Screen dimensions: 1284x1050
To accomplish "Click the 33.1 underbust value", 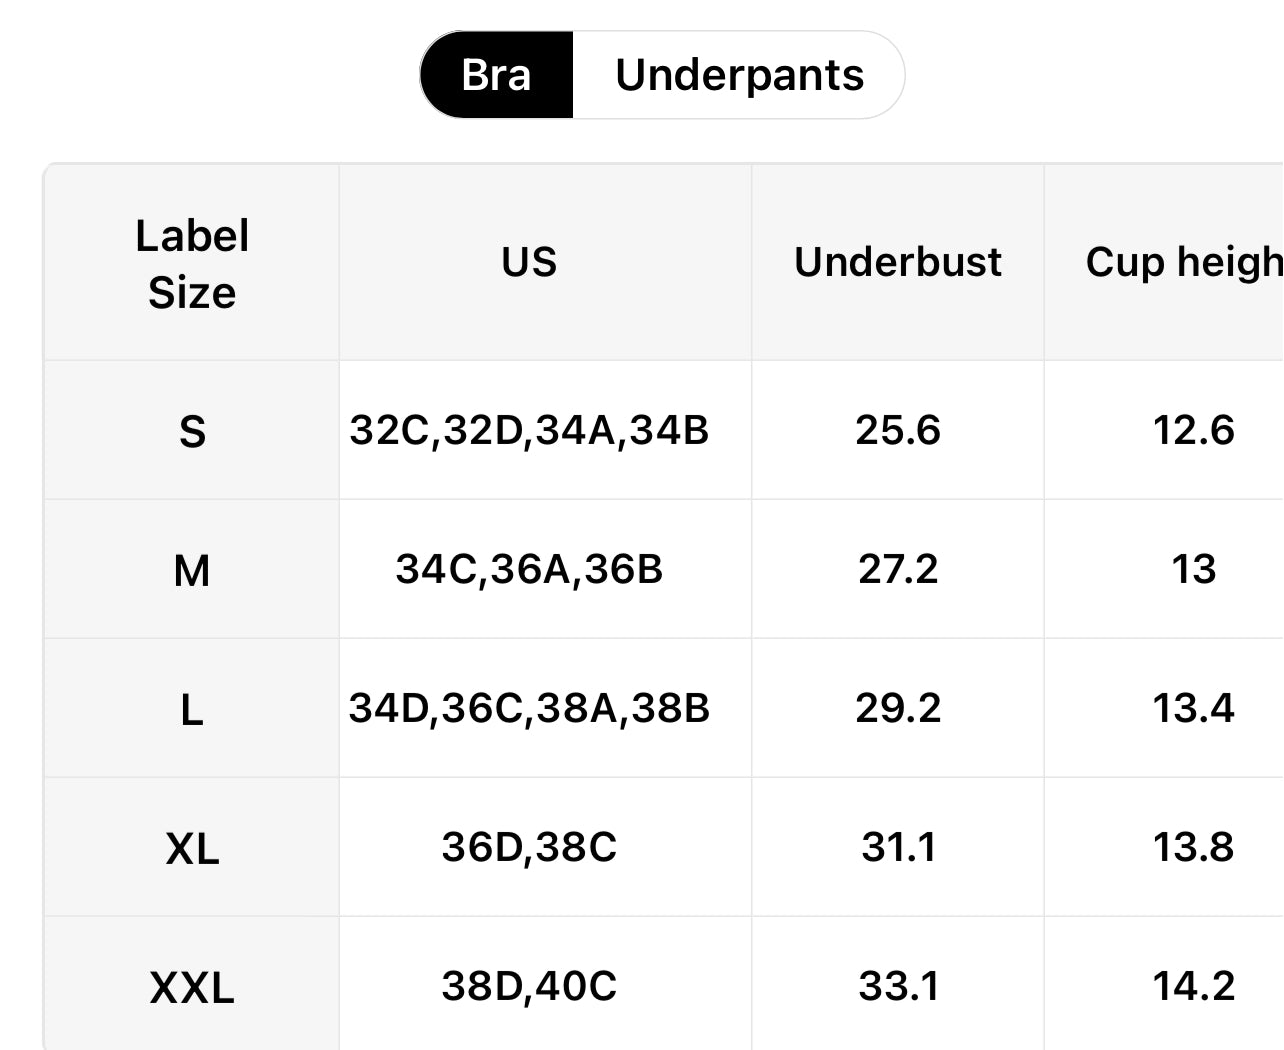I will [898, 986].
